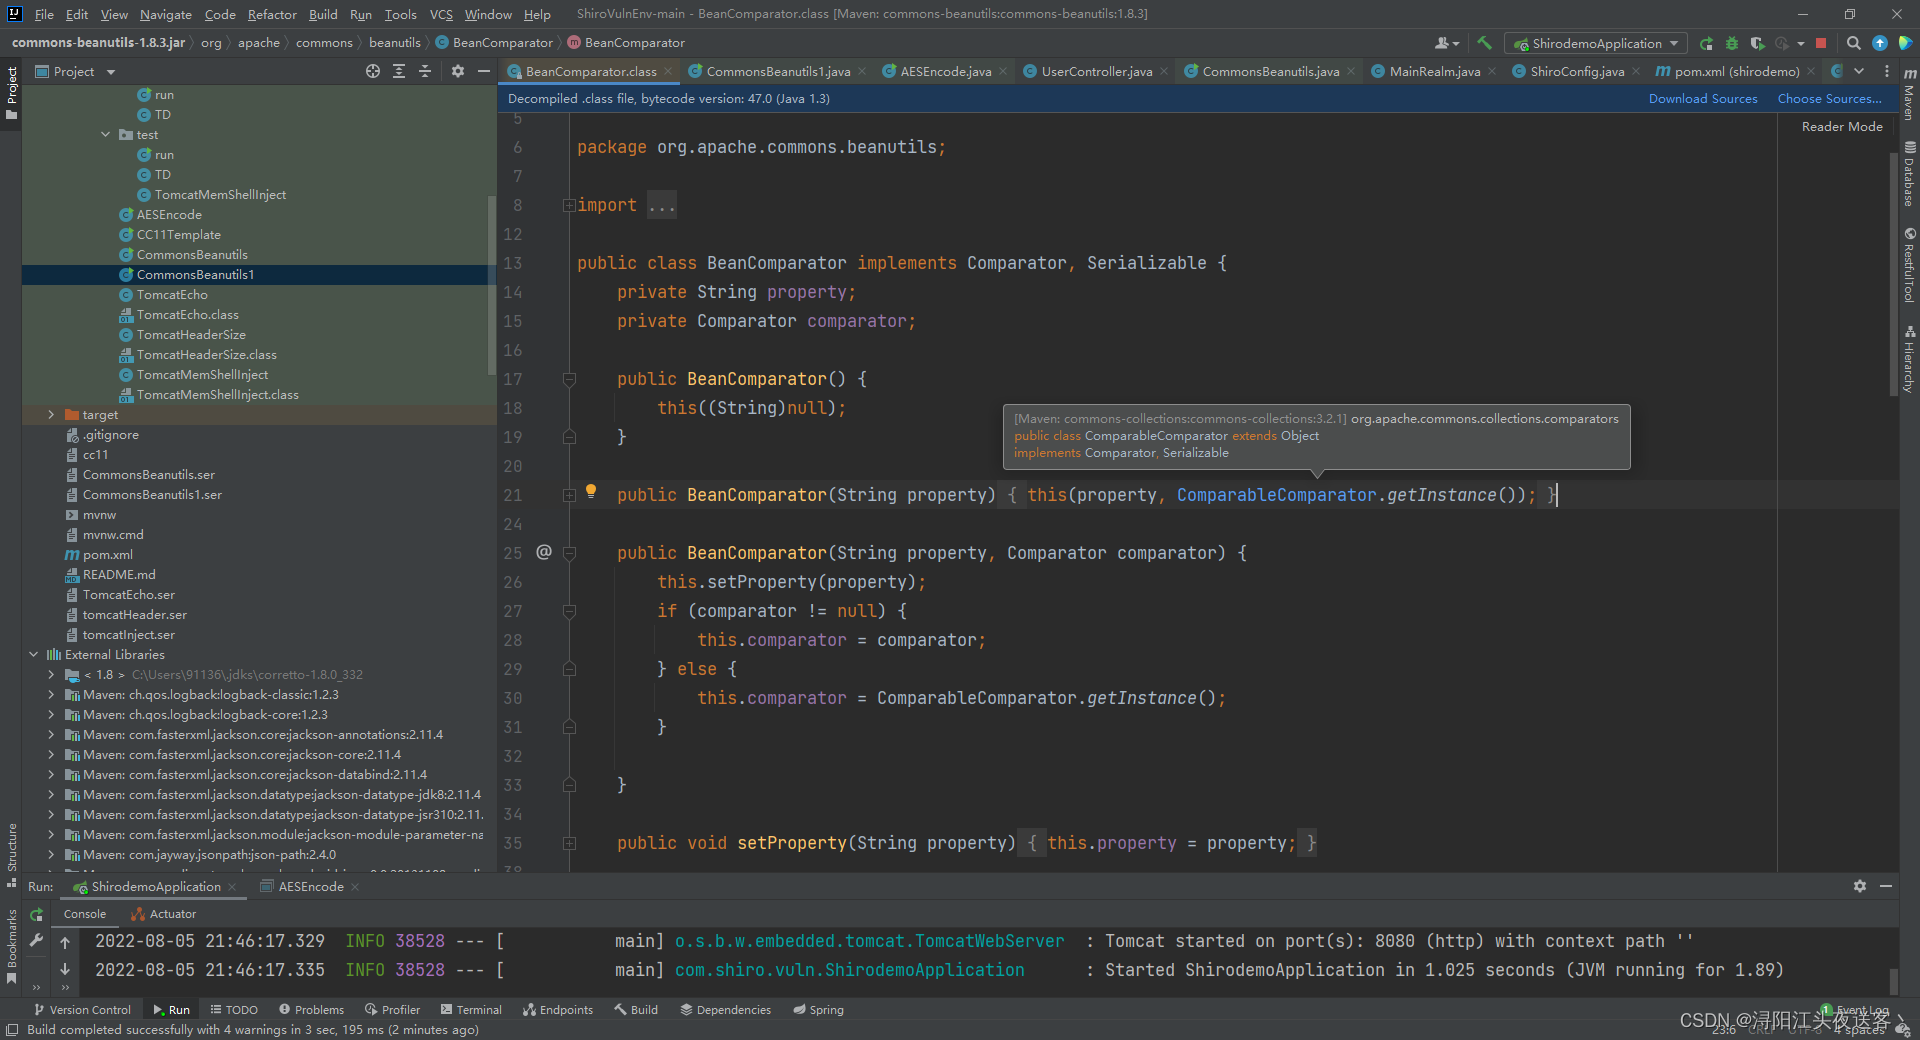Open Run panel gear settings
This screenshot has height=1040, width=1920.
[x=1860, y=886]
